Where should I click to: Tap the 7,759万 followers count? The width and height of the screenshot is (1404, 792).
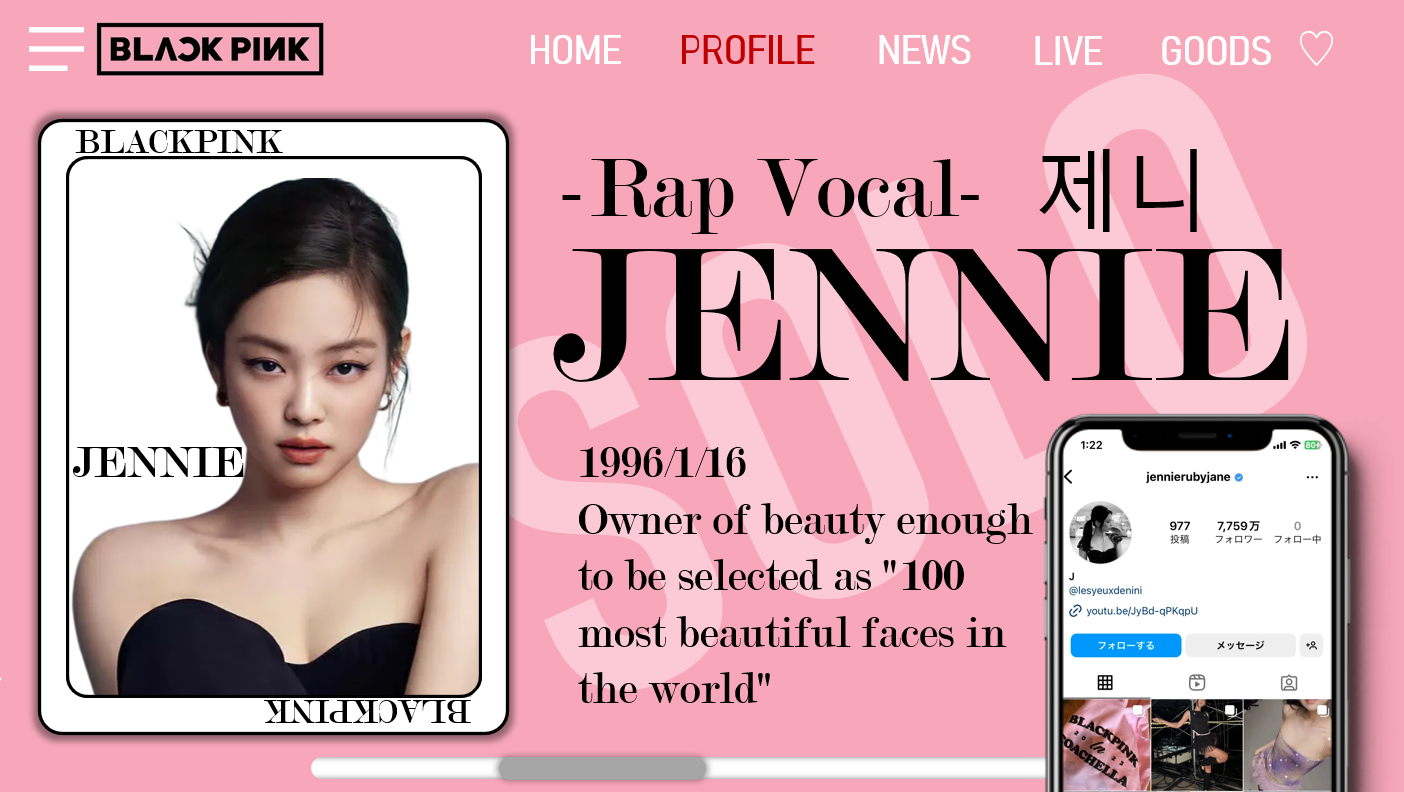(x=1238, y=532)
